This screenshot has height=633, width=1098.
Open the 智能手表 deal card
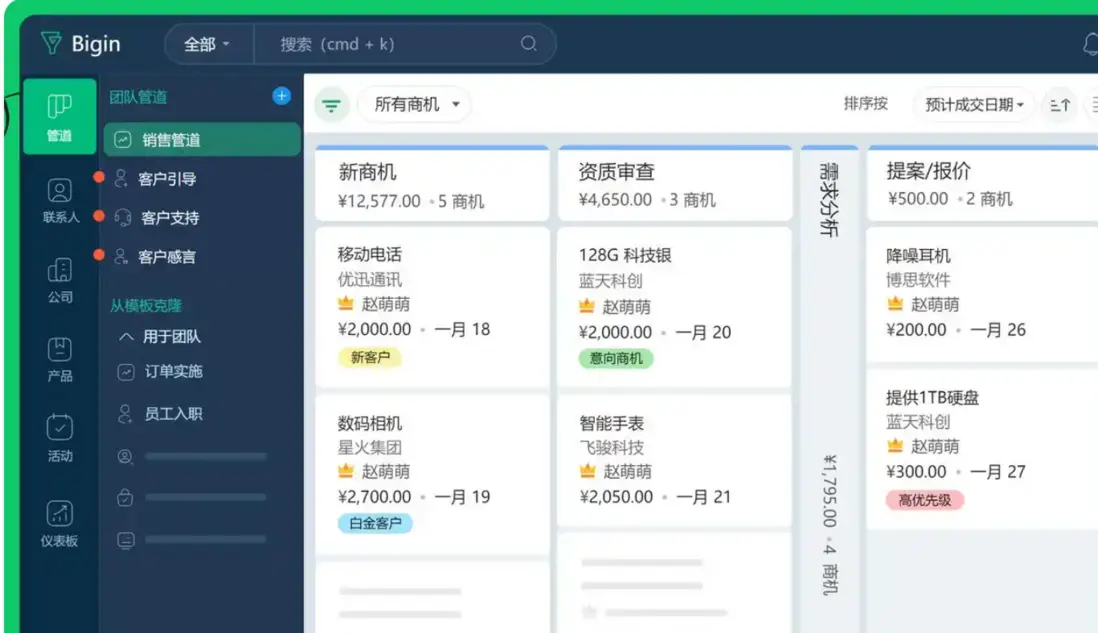coord(674,460)
